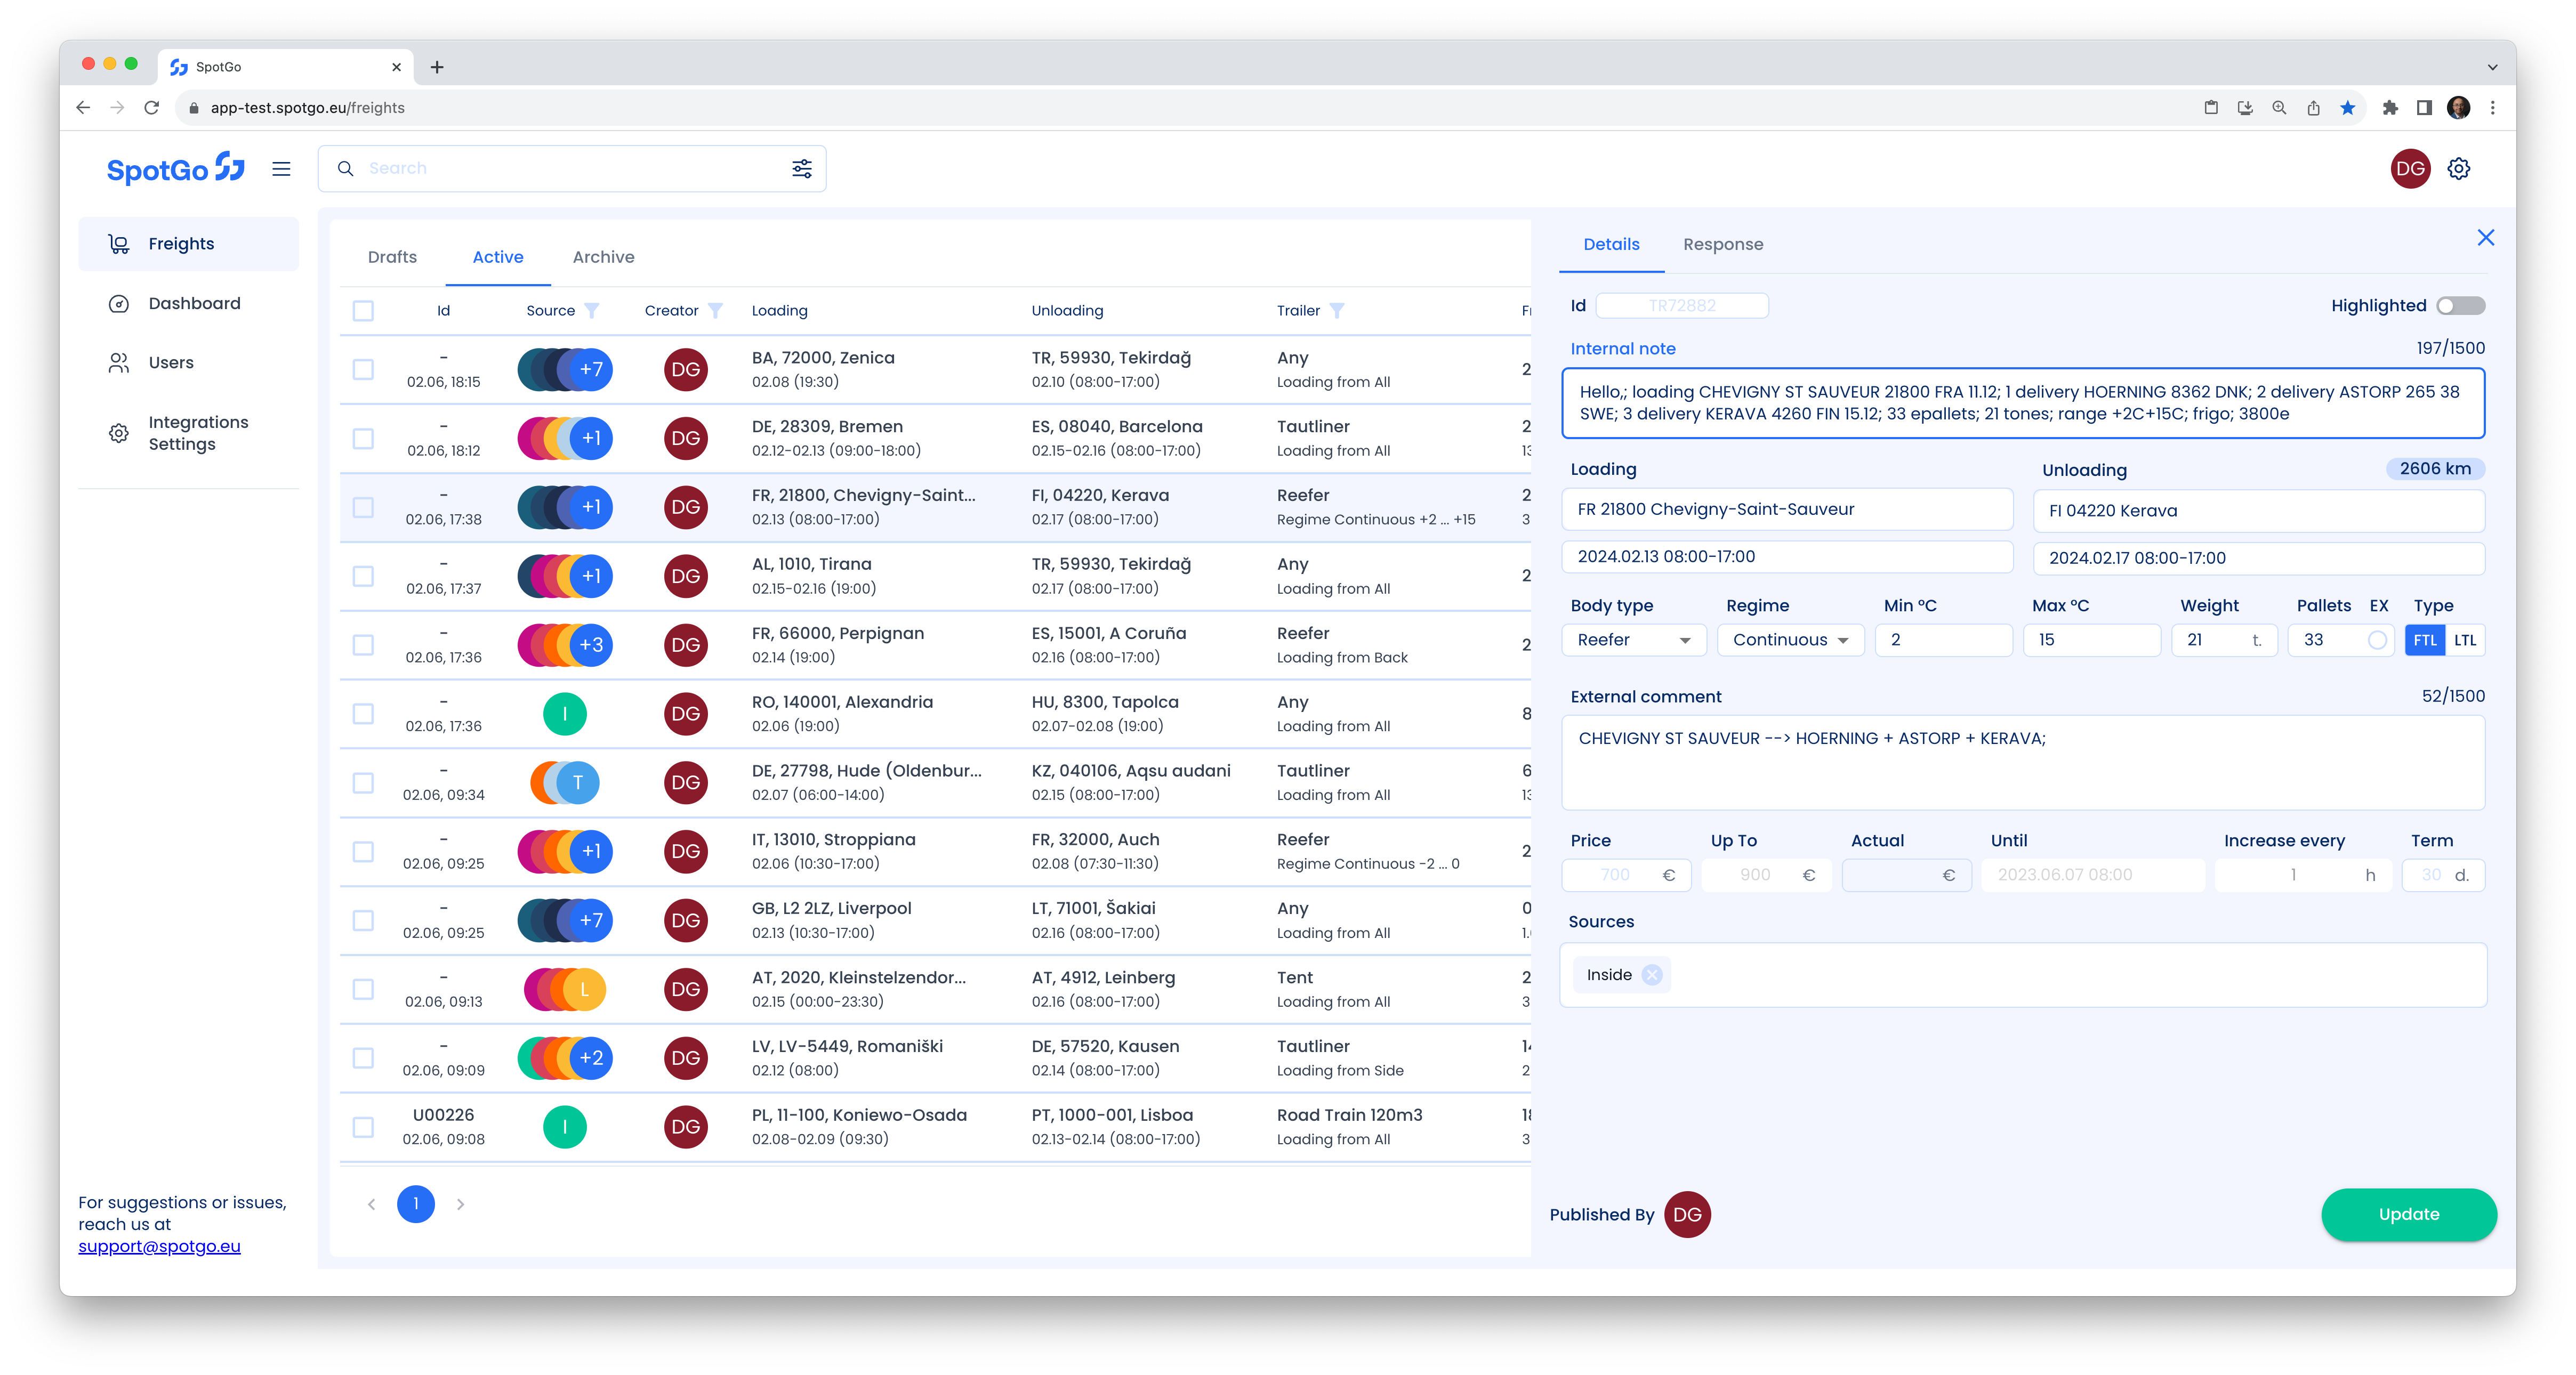Filter by Source column funnel icon
Image resolution: width=2576 pixels, height=1375 pixels.
(x=592, y=311)
